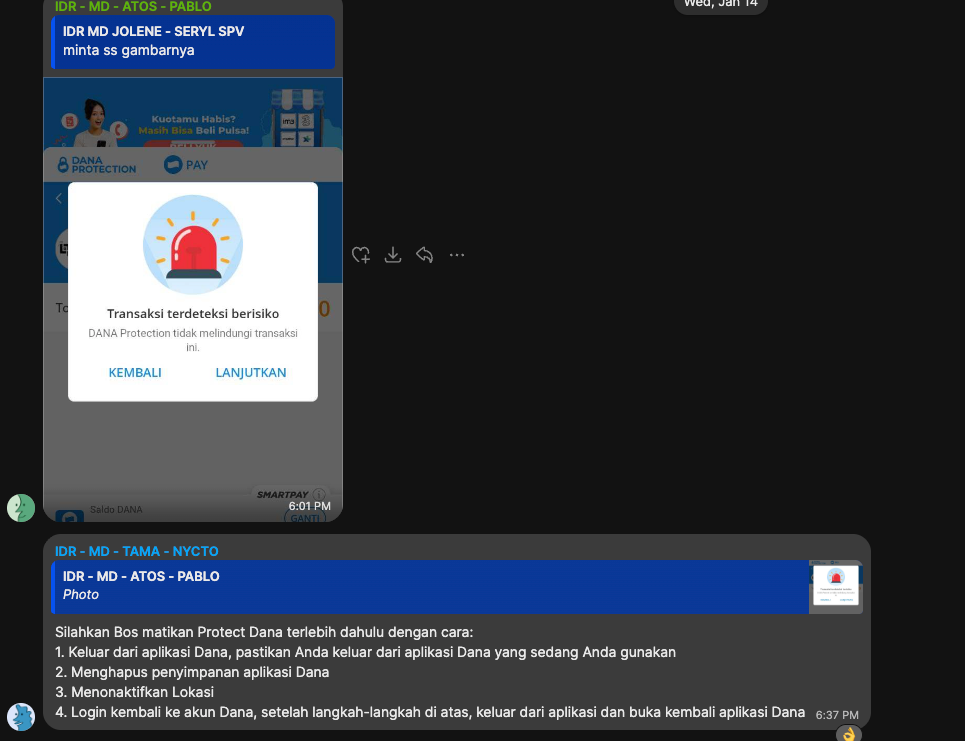The image size is (965, 741).
Task: Reply to the photo message
Action: (425, 255)
